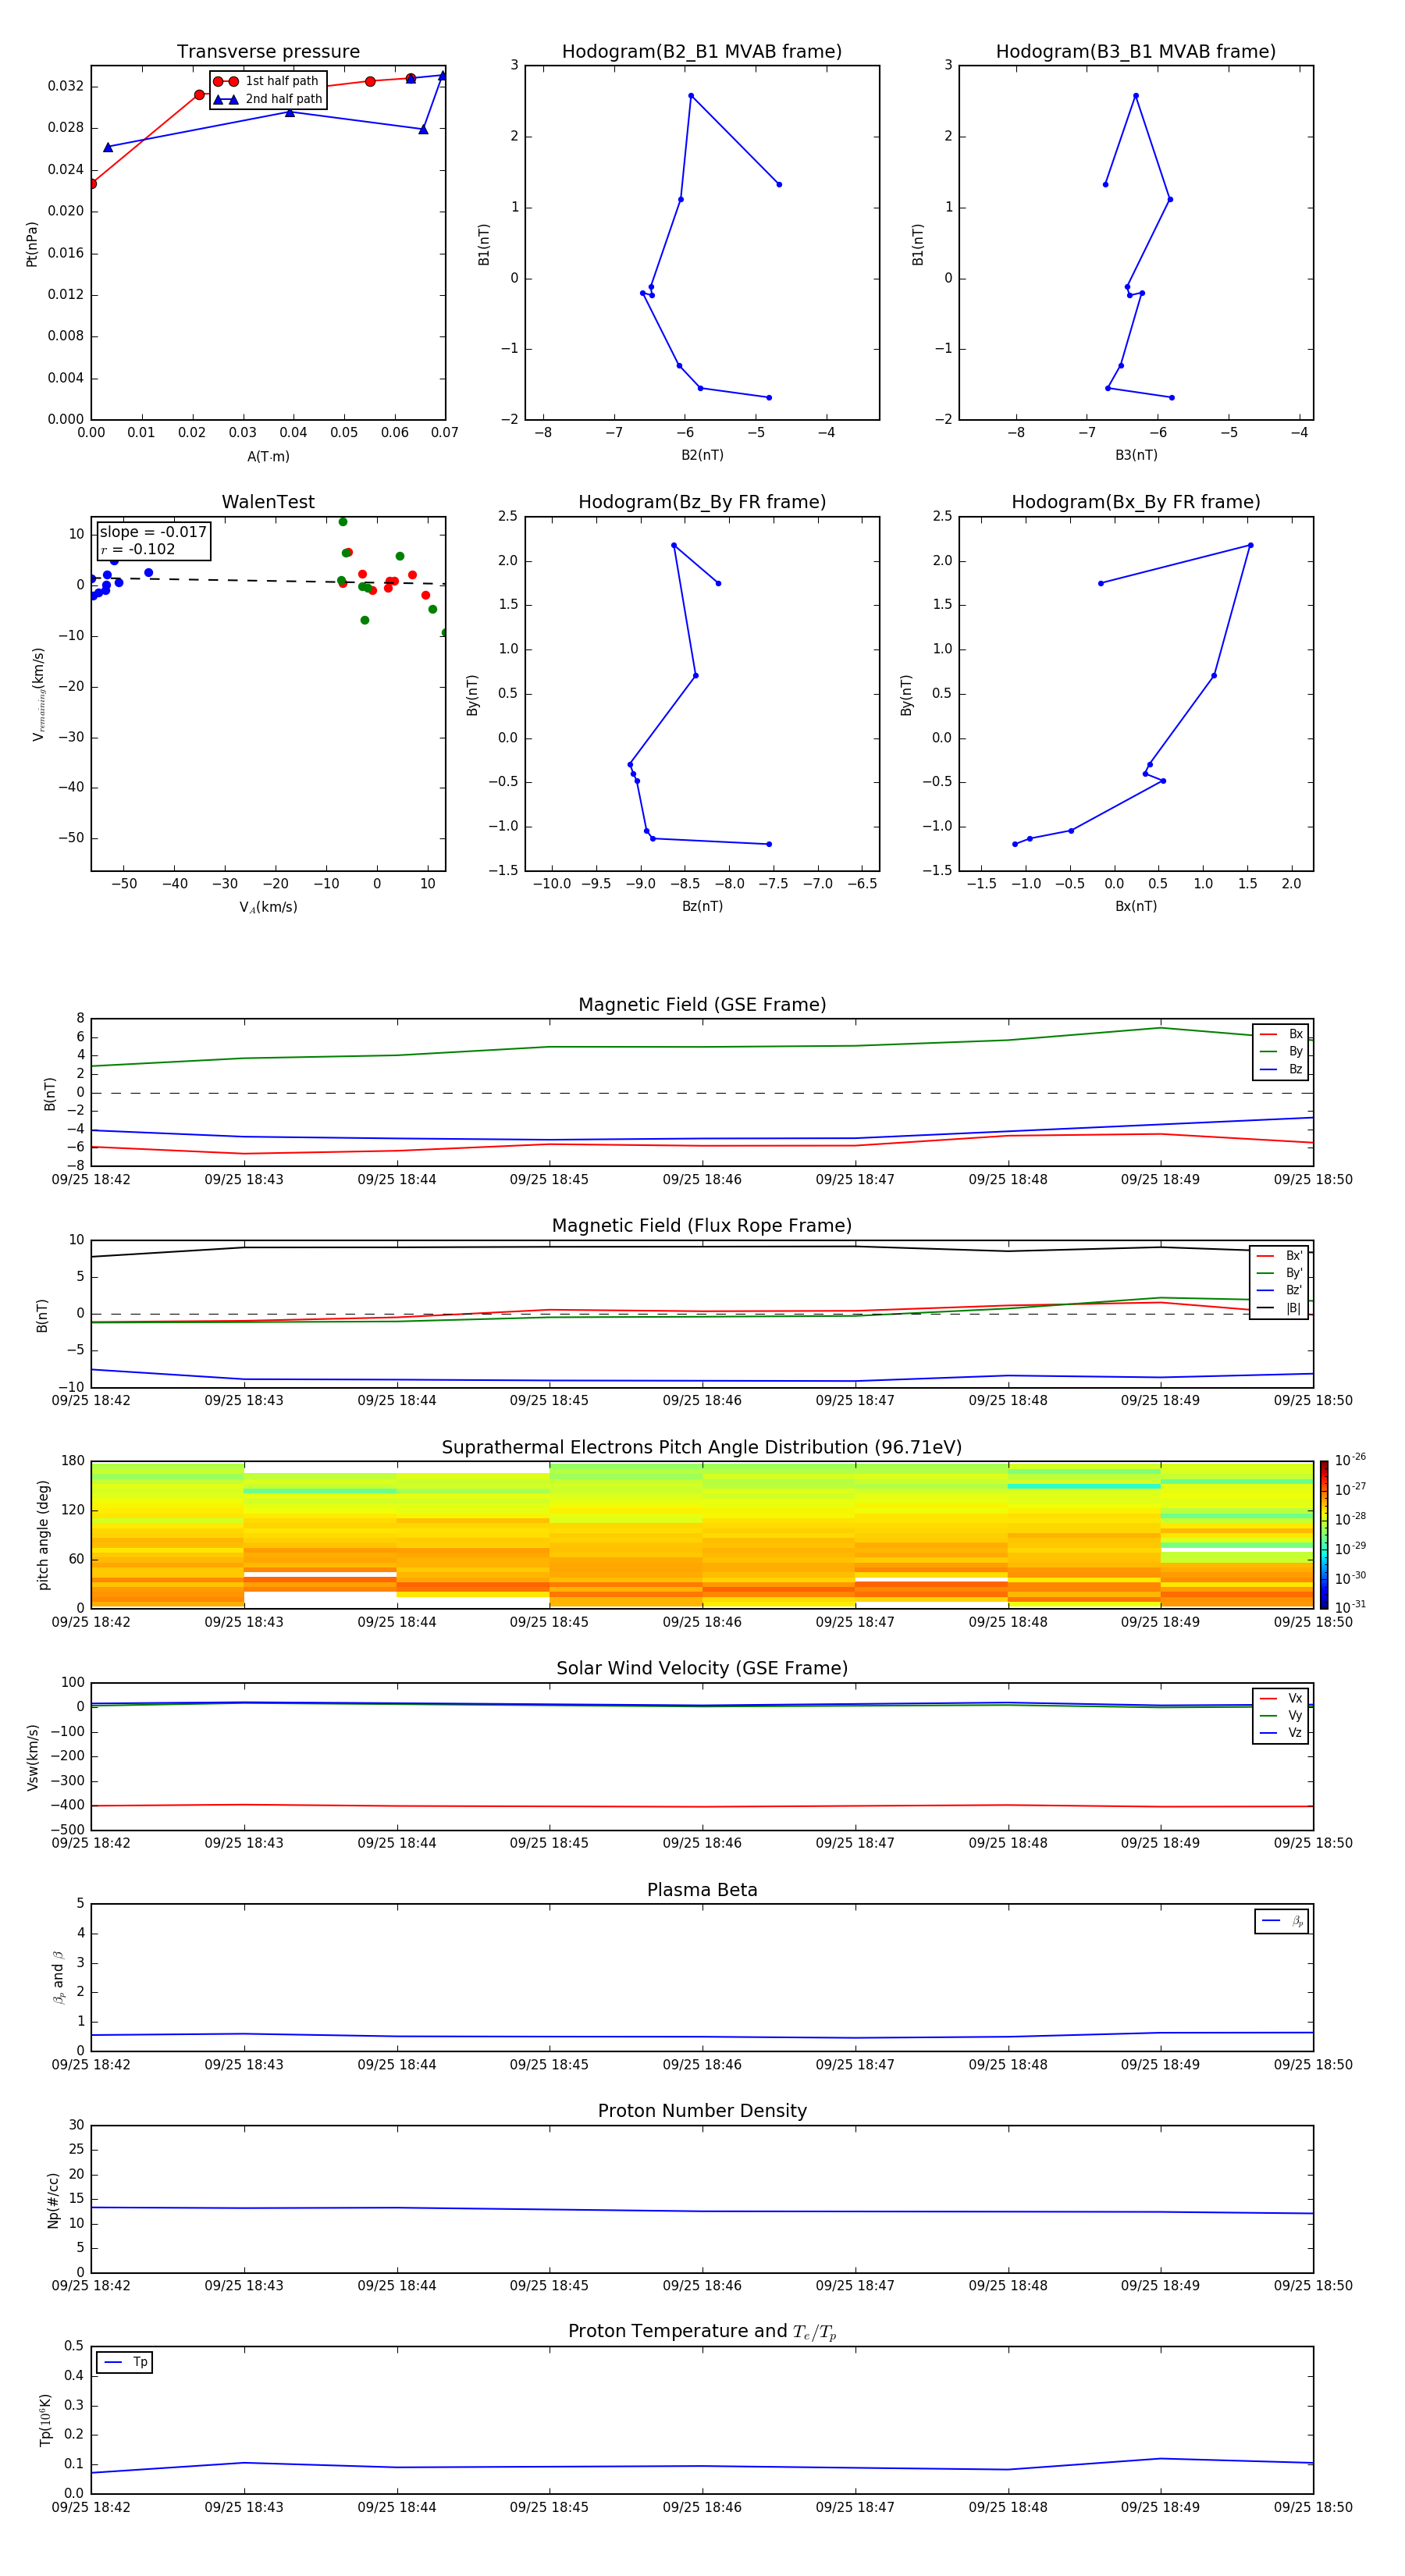Click the "Hodogram(Bx_By FR frame)" title
The image size is (1405, 2576).
coord(1136,502)
